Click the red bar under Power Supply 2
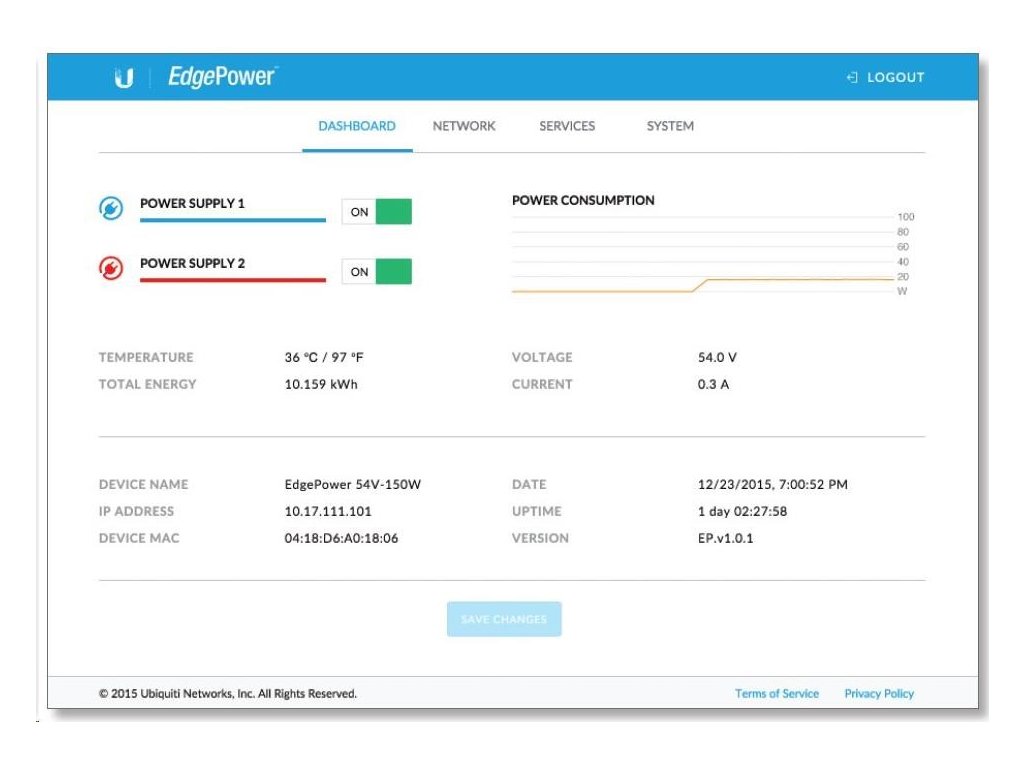 tap(232, 280)
